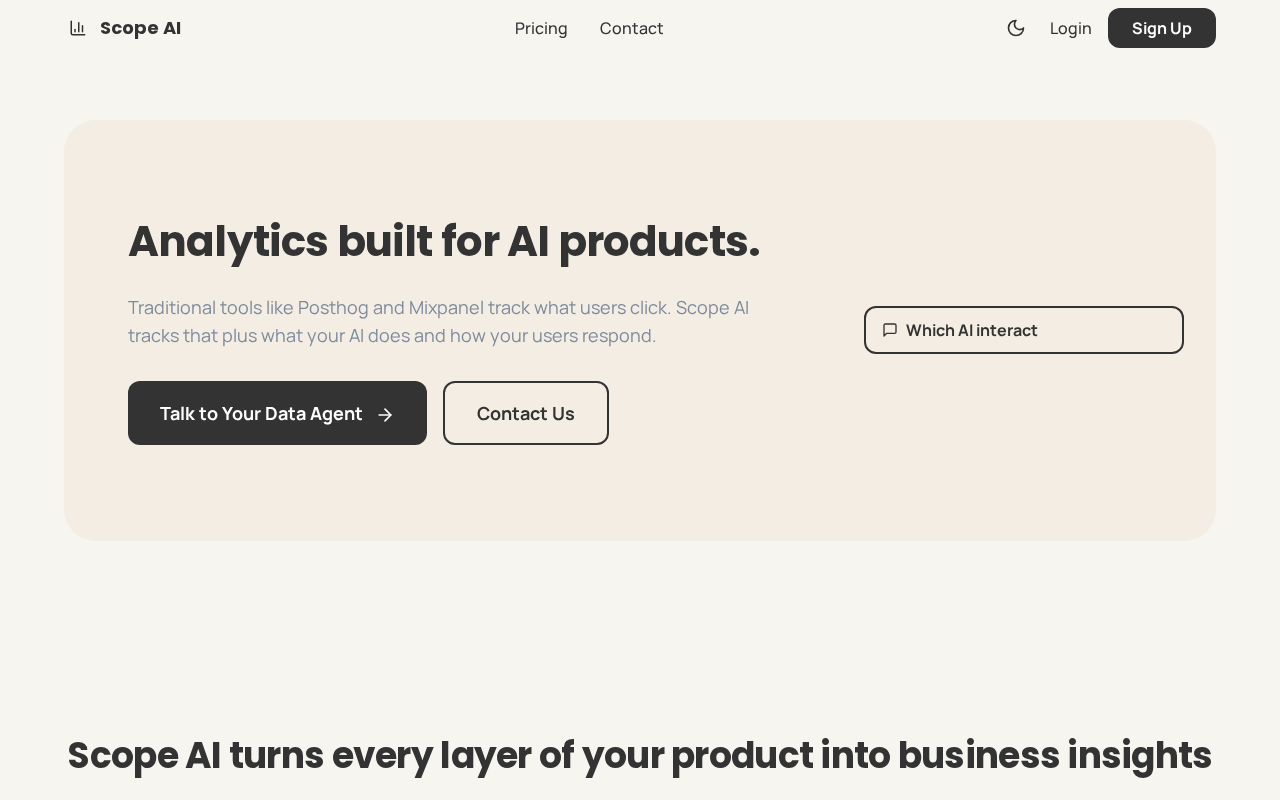The image size is (1280, 800).
Task: Click the "business insights" section heading
Action: click(1053, 755)
